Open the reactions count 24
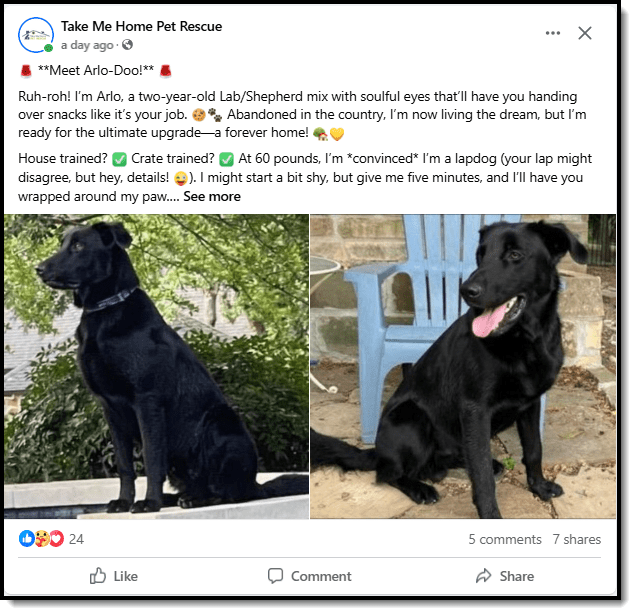Image resolution: width=636 pixels, height=615 pixels. coord(76,539)
